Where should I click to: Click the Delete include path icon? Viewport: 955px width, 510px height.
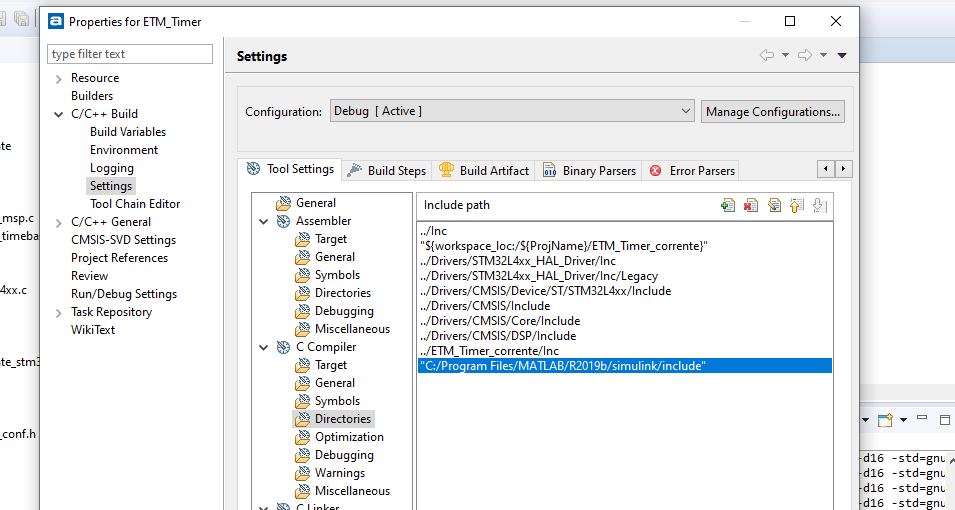tap(751, 205)
